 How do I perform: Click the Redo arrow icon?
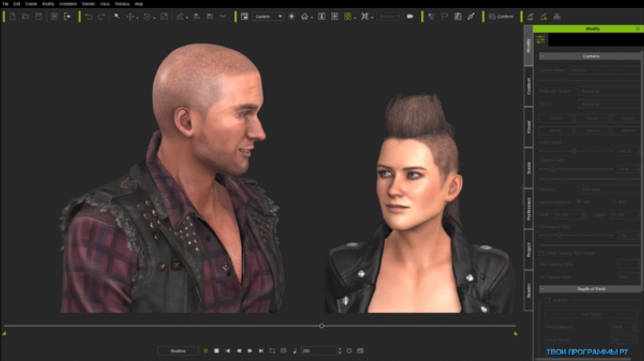tap(101, 17)
